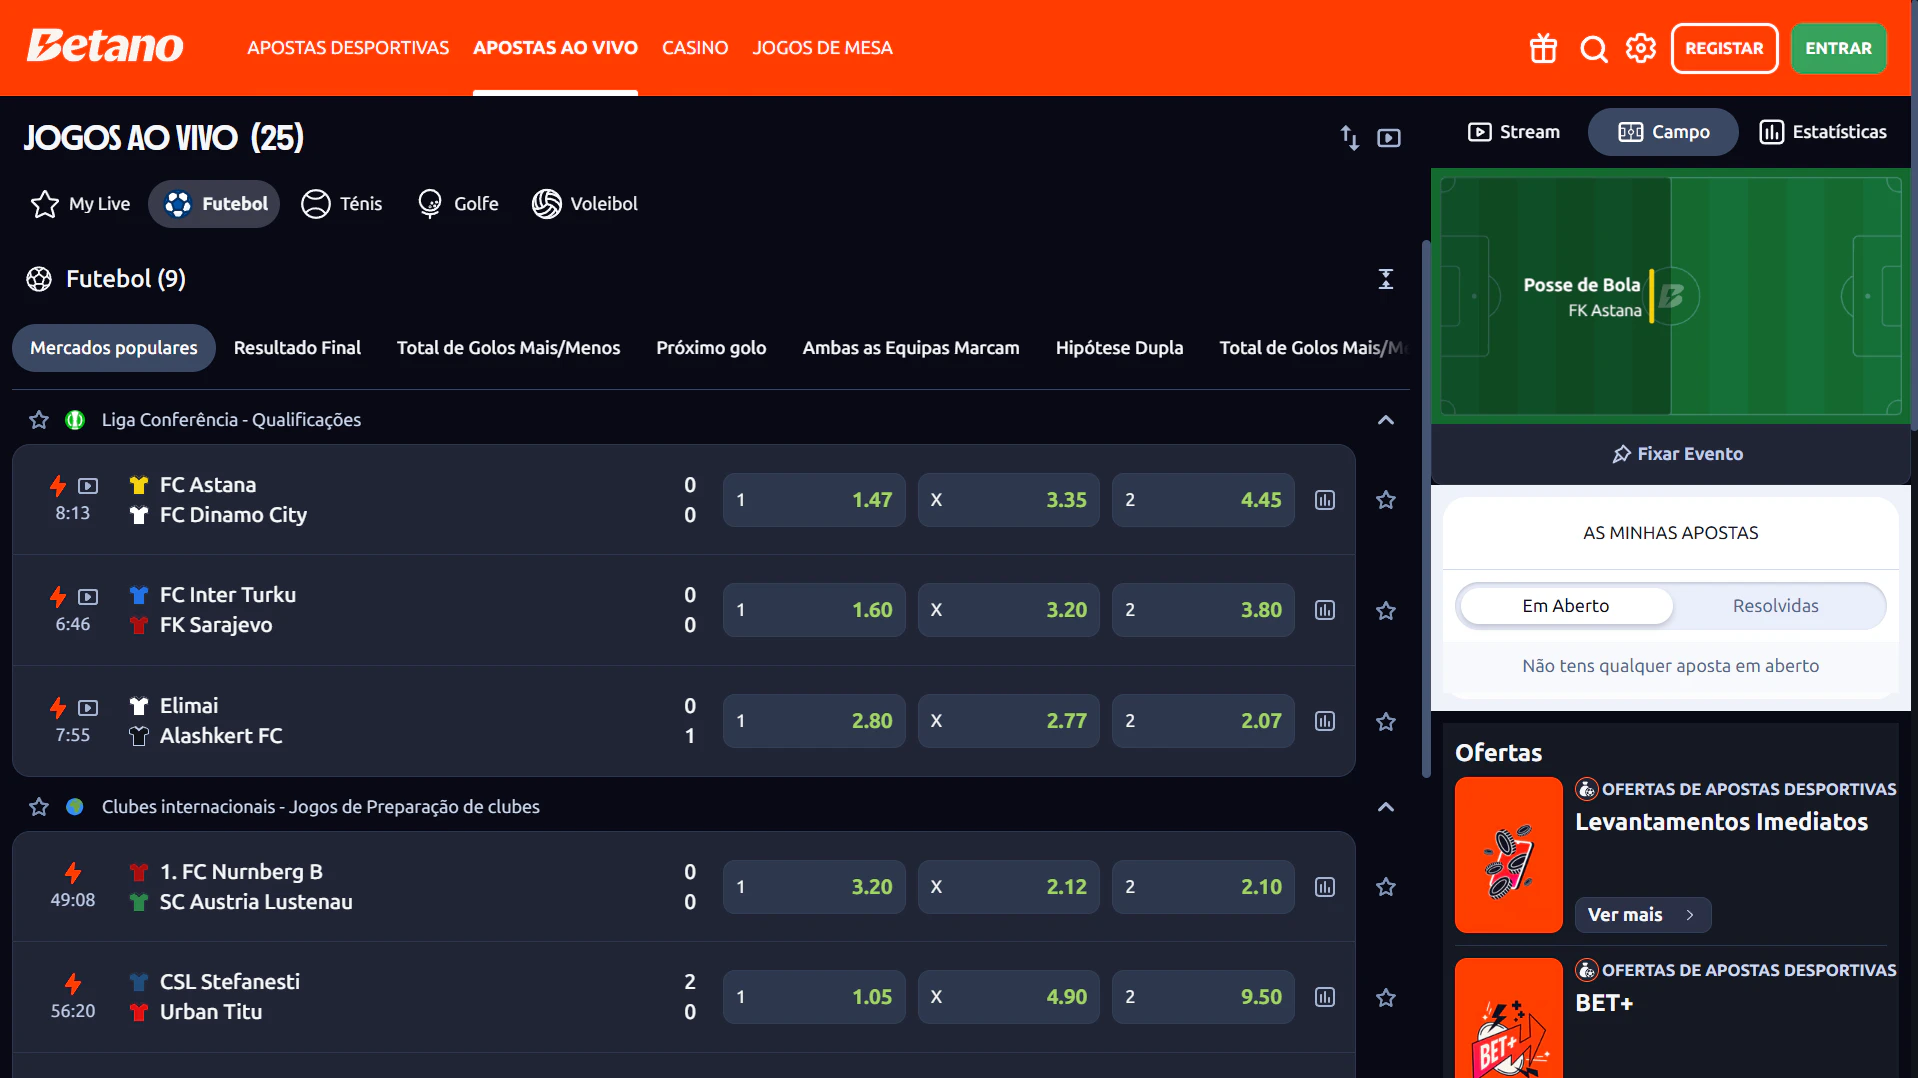The height and width of the screenshot is (1078, 1918).
Task: Favorite the FC Astana vs Dinamo City match
Action: 1386,500
